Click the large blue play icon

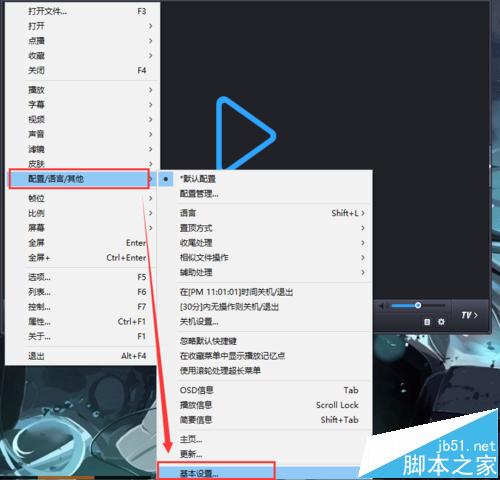246,133
